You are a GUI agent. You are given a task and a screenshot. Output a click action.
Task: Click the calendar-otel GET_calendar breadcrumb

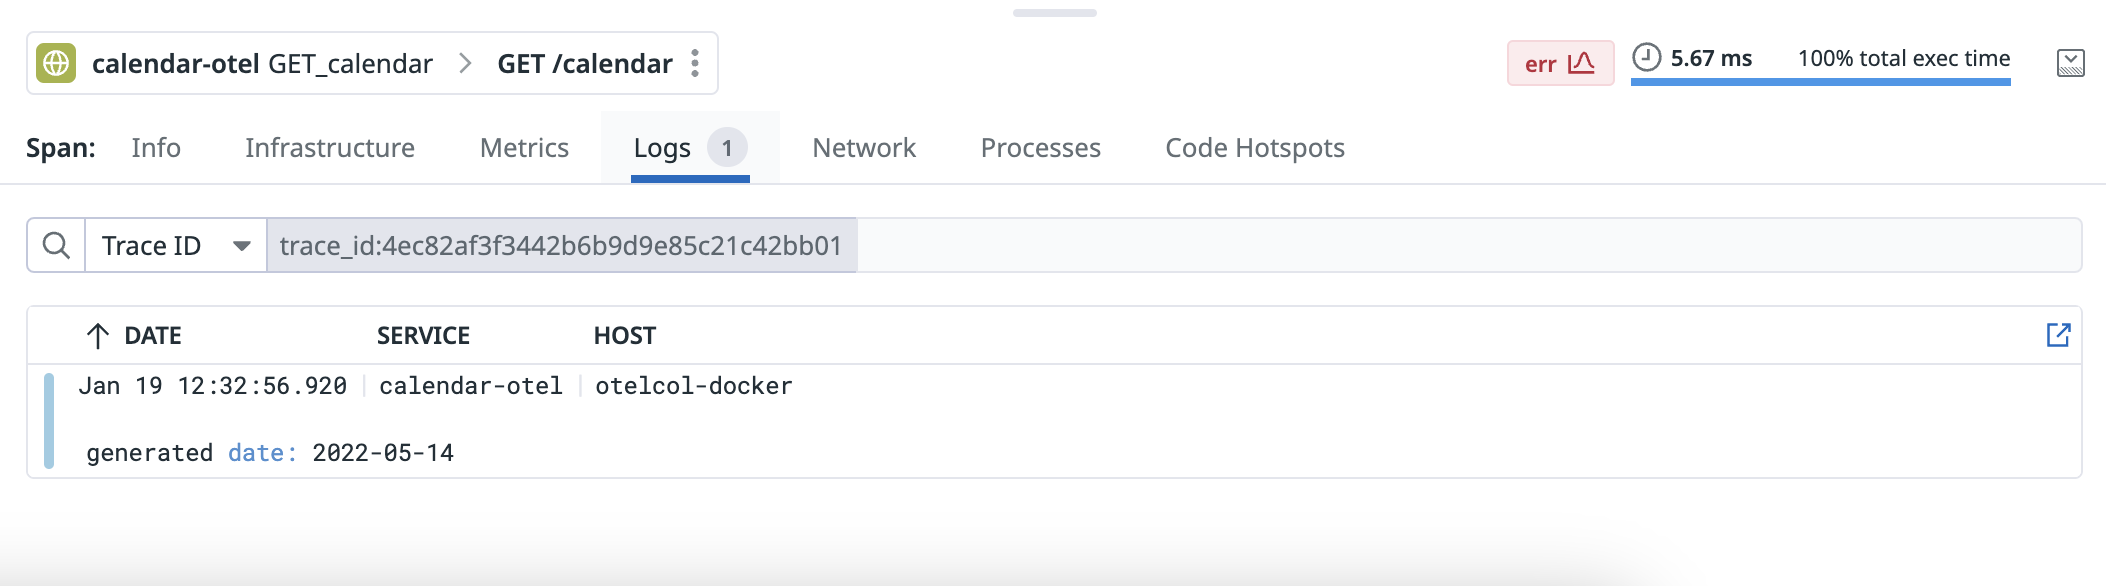point(262,63)
